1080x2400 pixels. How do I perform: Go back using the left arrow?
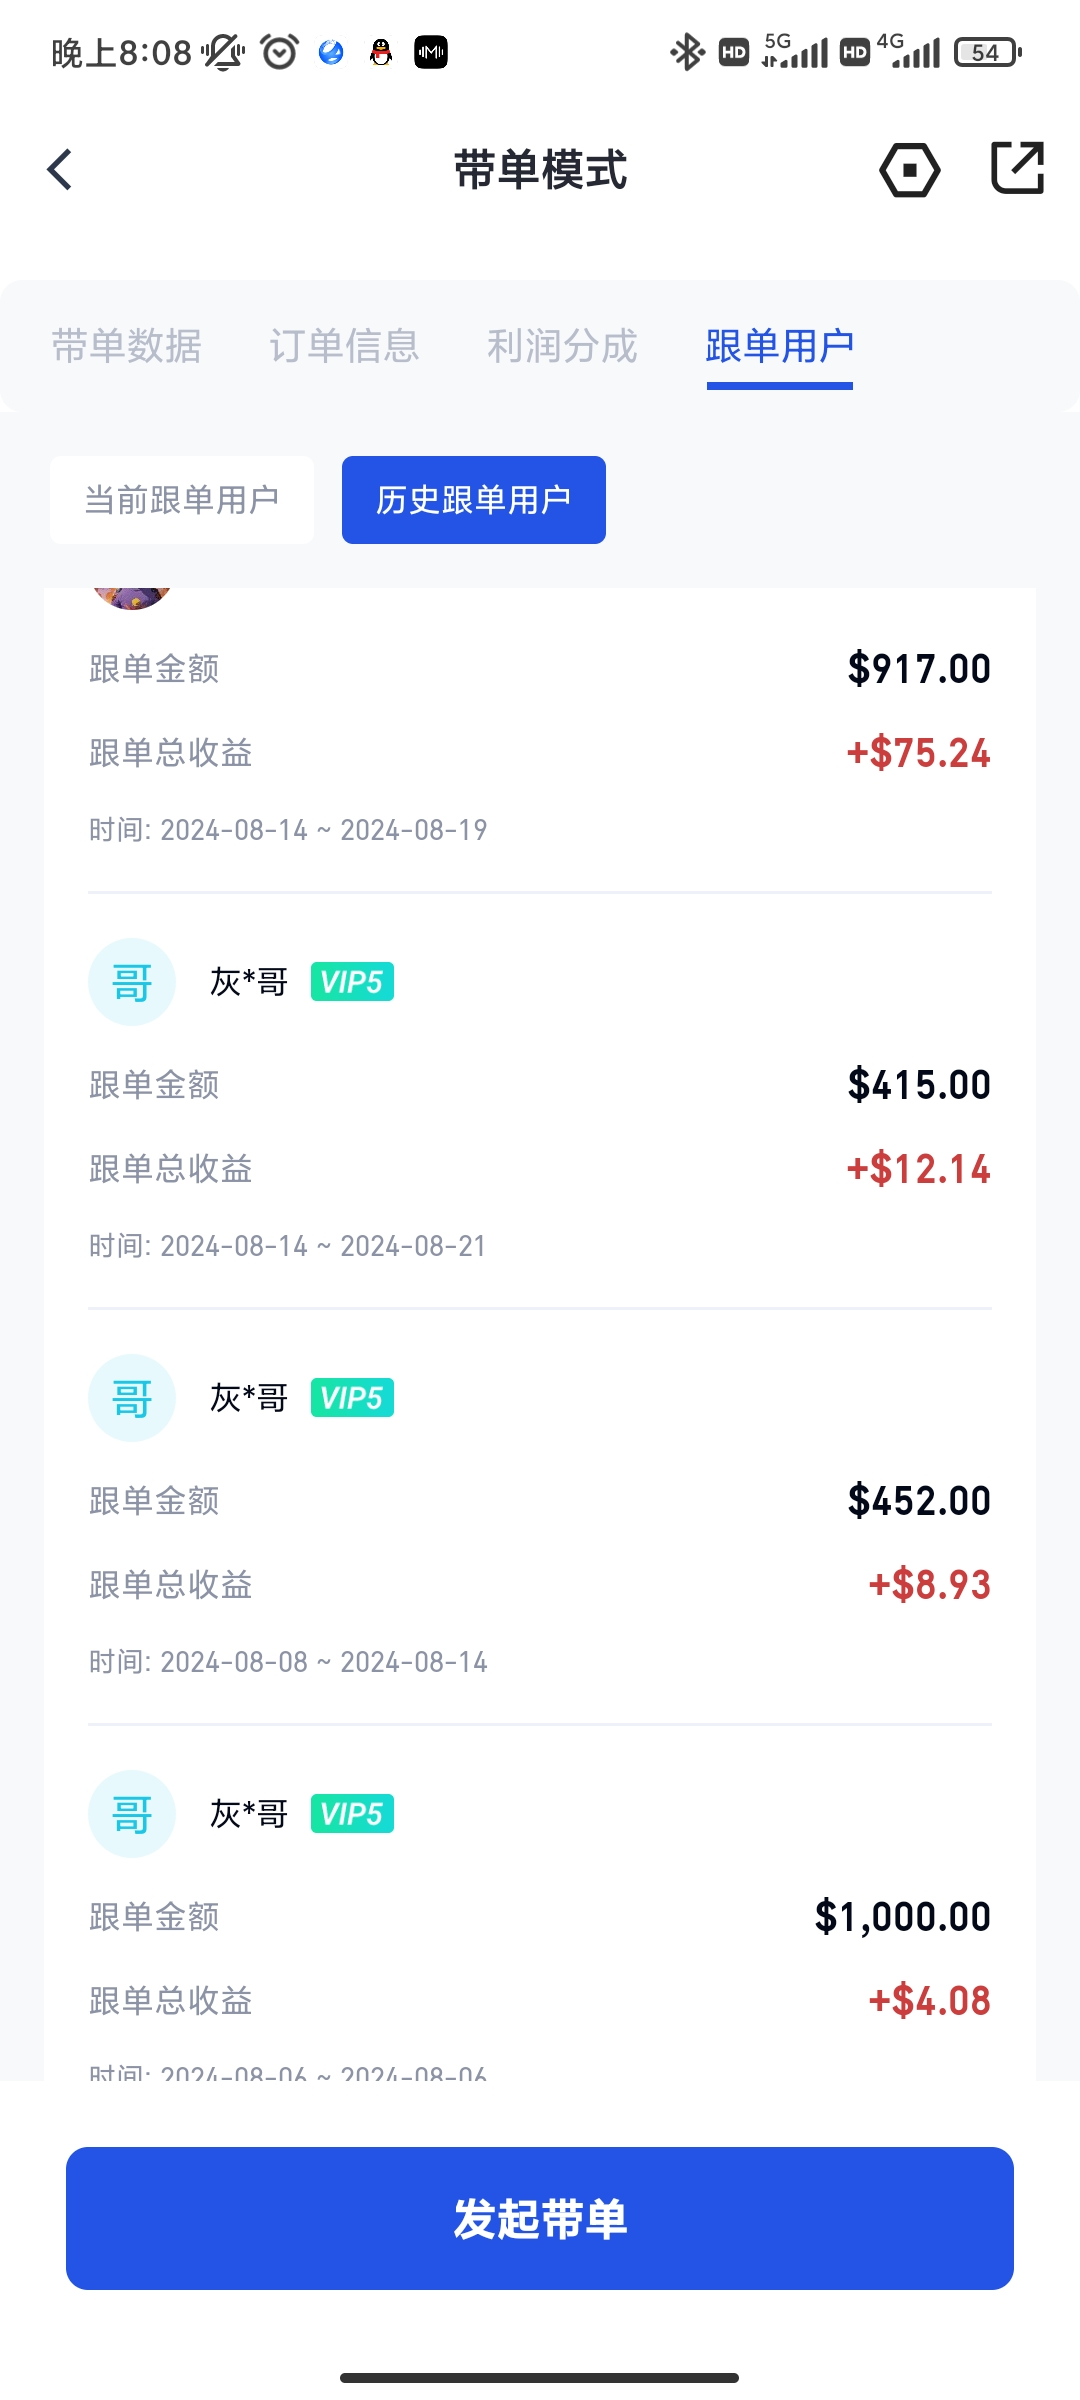(60, 169)
